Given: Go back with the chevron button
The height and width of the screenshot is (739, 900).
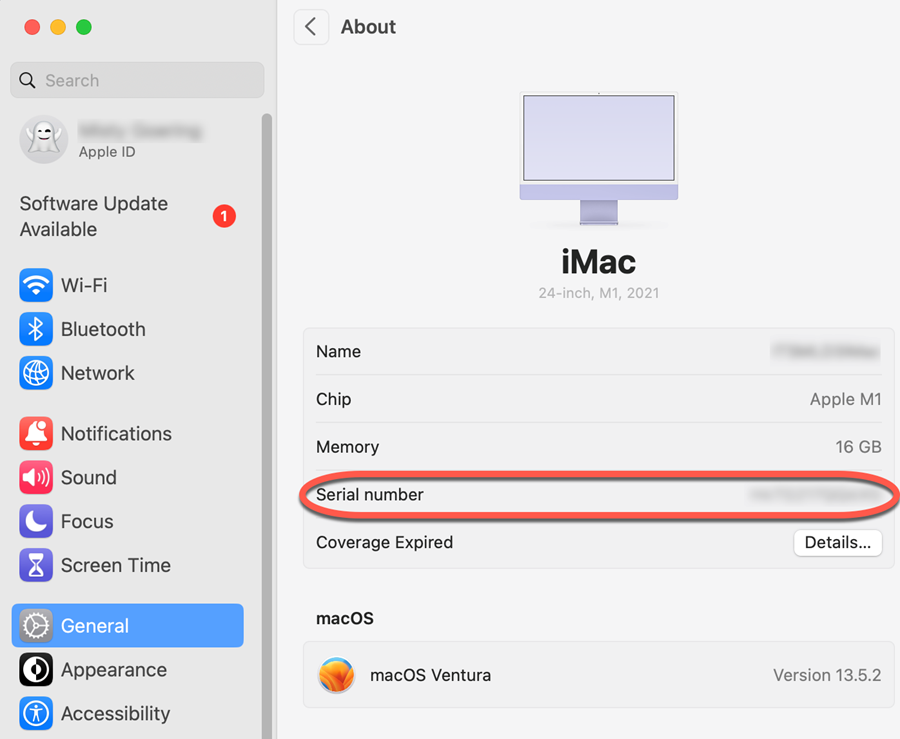Looking at the screenshot, I should (x=311, y=27).
